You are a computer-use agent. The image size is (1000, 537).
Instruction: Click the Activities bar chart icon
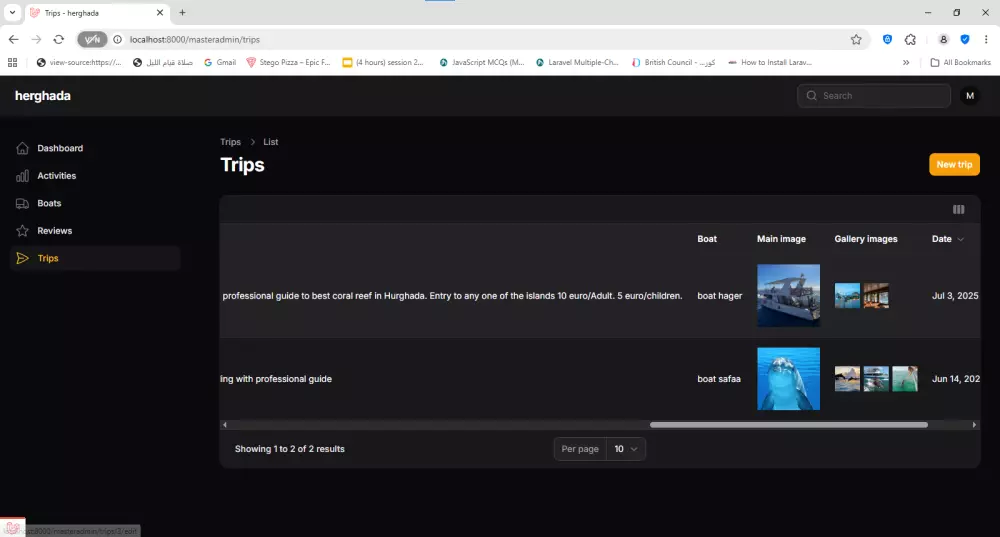pyautogui.click(x=22, y=175)
